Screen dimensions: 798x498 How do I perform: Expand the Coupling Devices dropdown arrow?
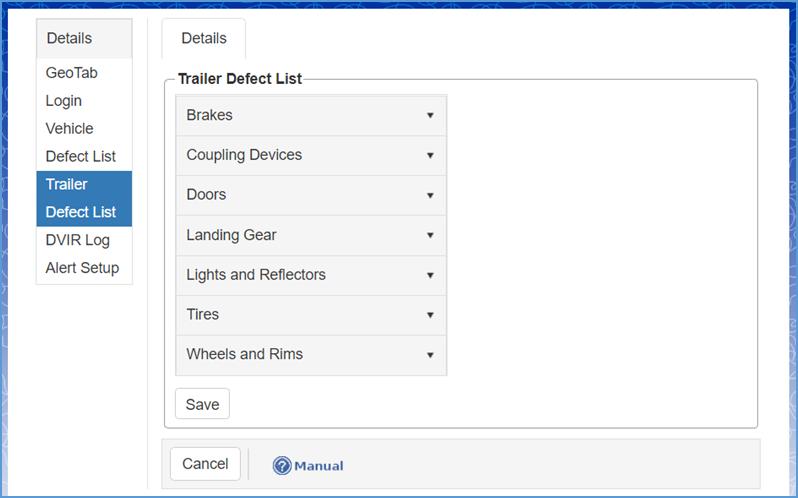tap(430, 156)
